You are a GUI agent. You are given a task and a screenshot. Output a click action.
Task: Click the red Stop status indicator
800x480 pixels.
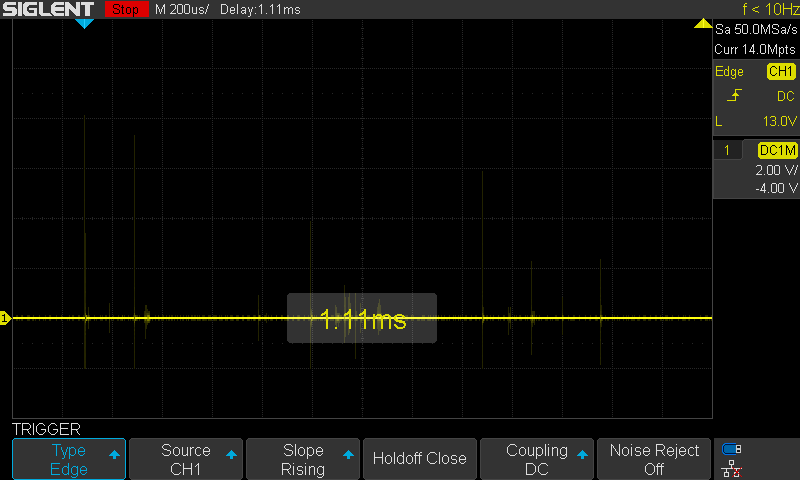(126, 9)
